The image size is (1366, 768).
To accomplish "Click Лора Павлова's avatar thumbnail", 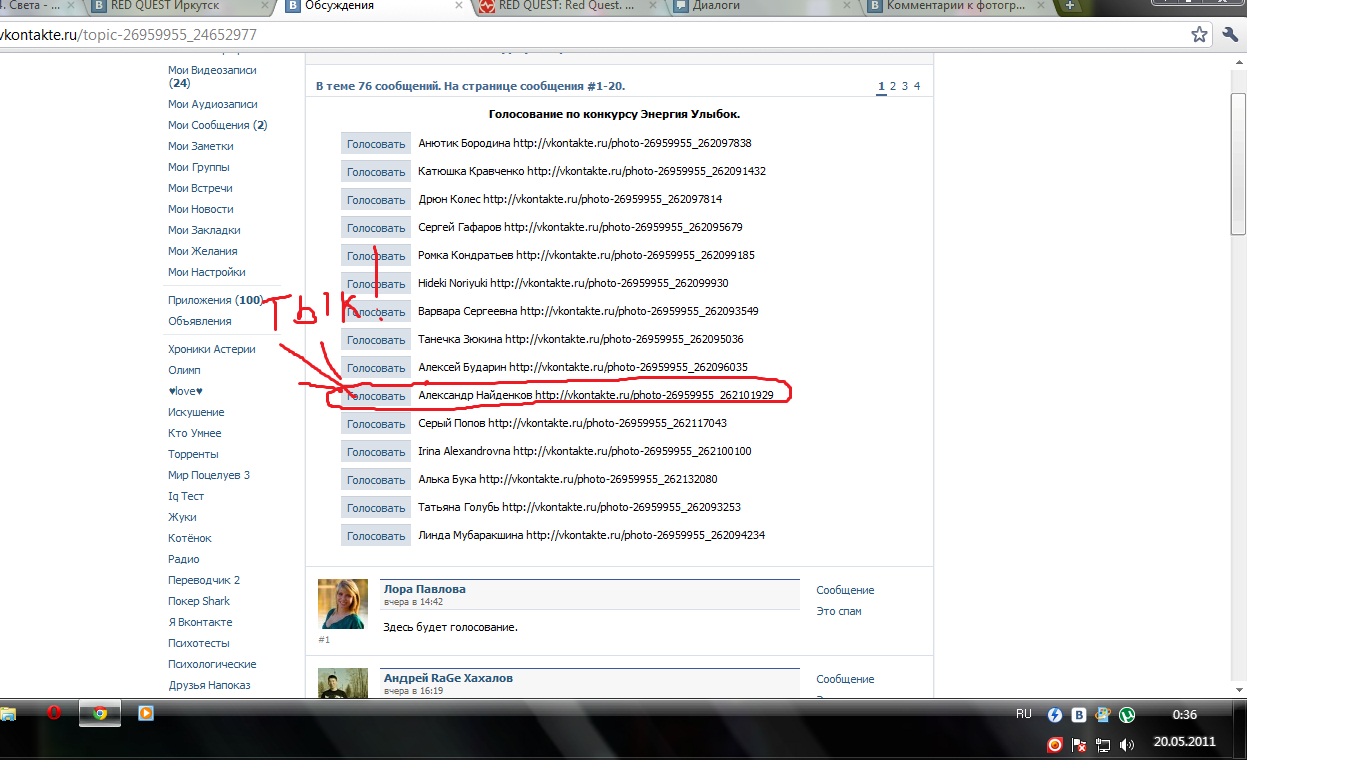I will point(342,604).
